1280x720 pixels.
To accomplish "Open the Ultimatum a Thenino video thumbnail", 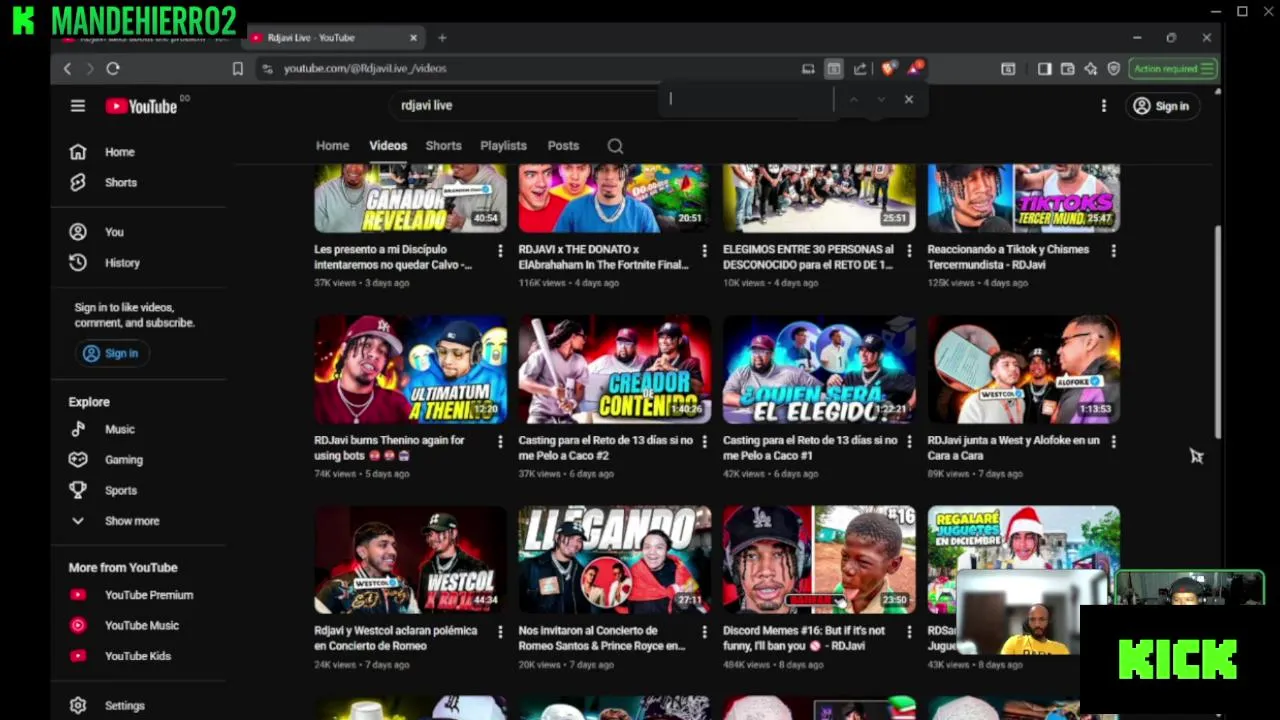I will click(x=410, y=370).
